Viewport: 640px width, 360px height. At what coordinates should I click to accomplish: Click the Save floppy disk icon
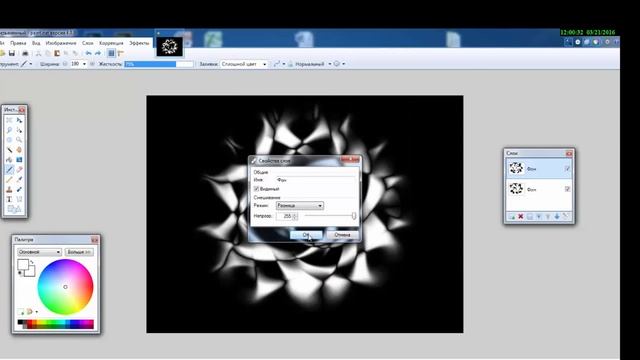tap(11, 53)
